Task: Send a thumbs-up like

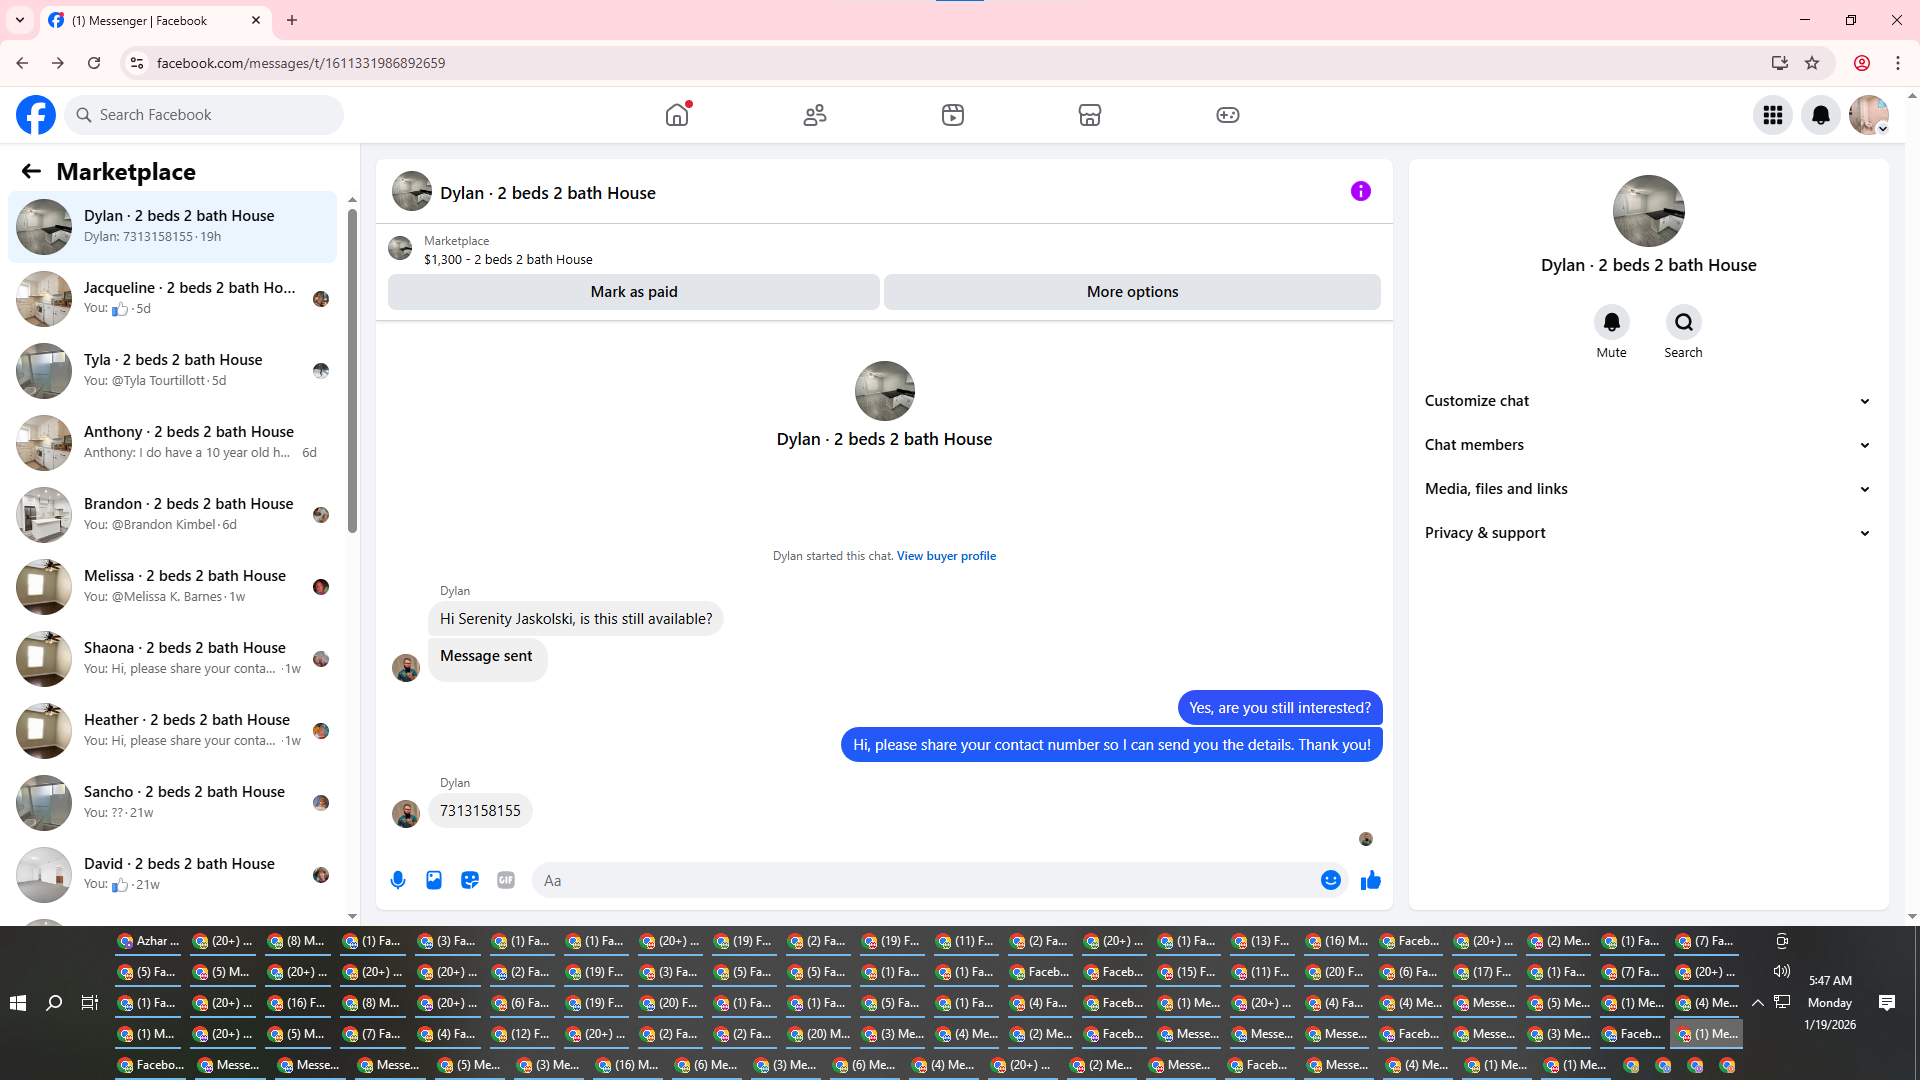Action: click(1371, 880)
